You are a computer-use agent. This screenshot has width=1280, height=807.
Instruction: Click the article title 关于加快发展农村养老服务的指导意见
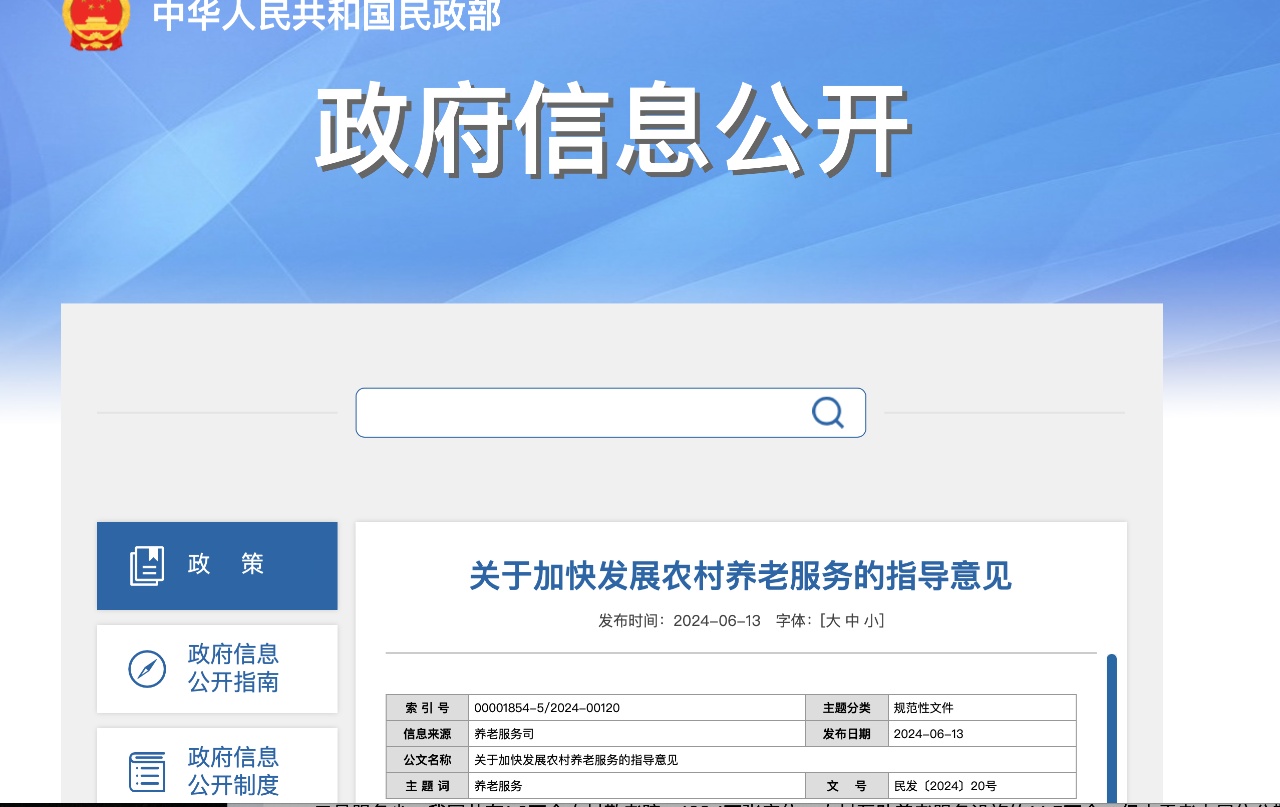(x=740, y=576)
